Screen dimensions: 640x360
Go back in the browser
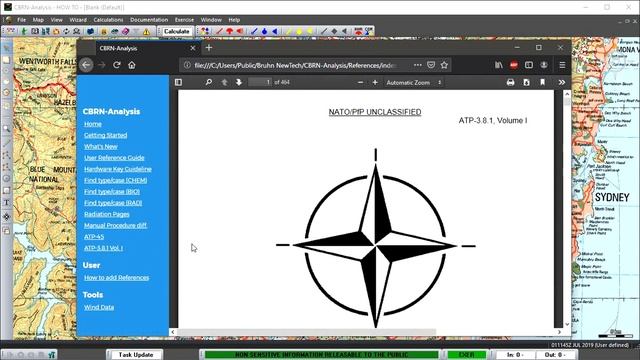pos(87,65)
